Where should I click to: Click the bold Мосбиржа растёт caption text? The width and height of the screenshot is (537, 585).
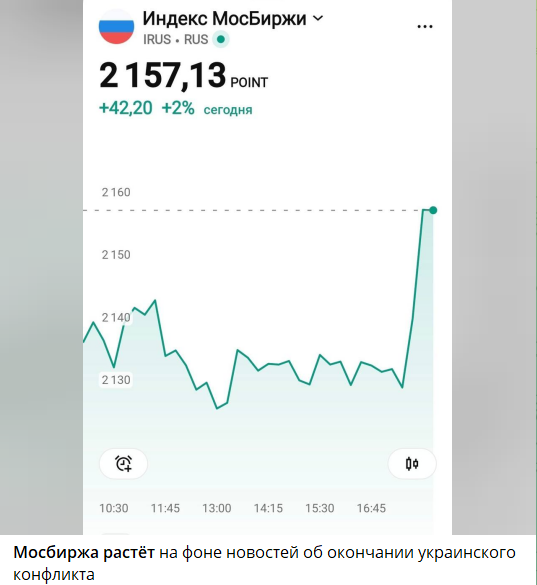[x=84, y=553]
